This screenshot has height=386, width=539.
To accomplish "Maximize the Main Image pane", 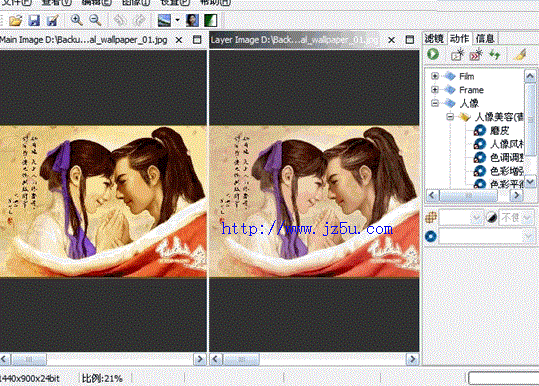I will tap(197, 40).
